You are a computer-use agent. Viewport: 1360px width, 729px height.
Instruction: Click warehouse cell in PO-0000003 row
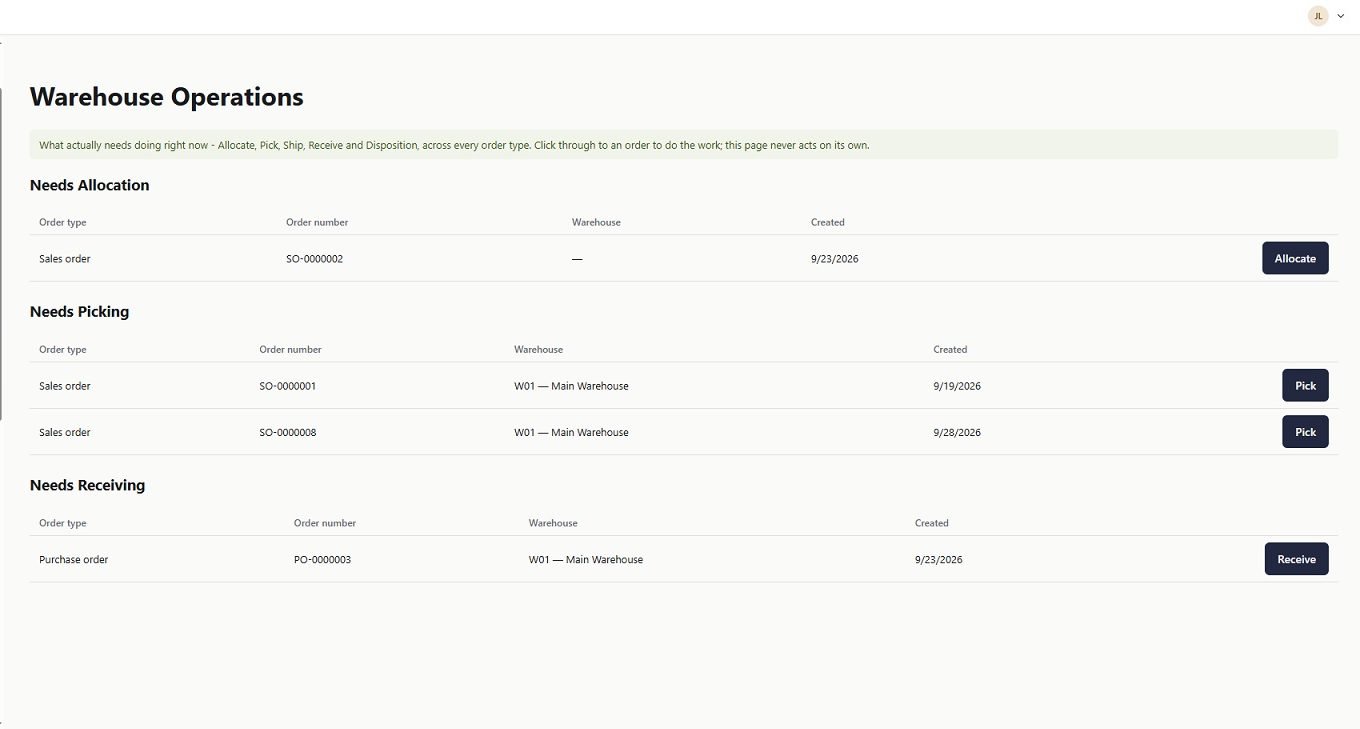click(x=586, y=560)
